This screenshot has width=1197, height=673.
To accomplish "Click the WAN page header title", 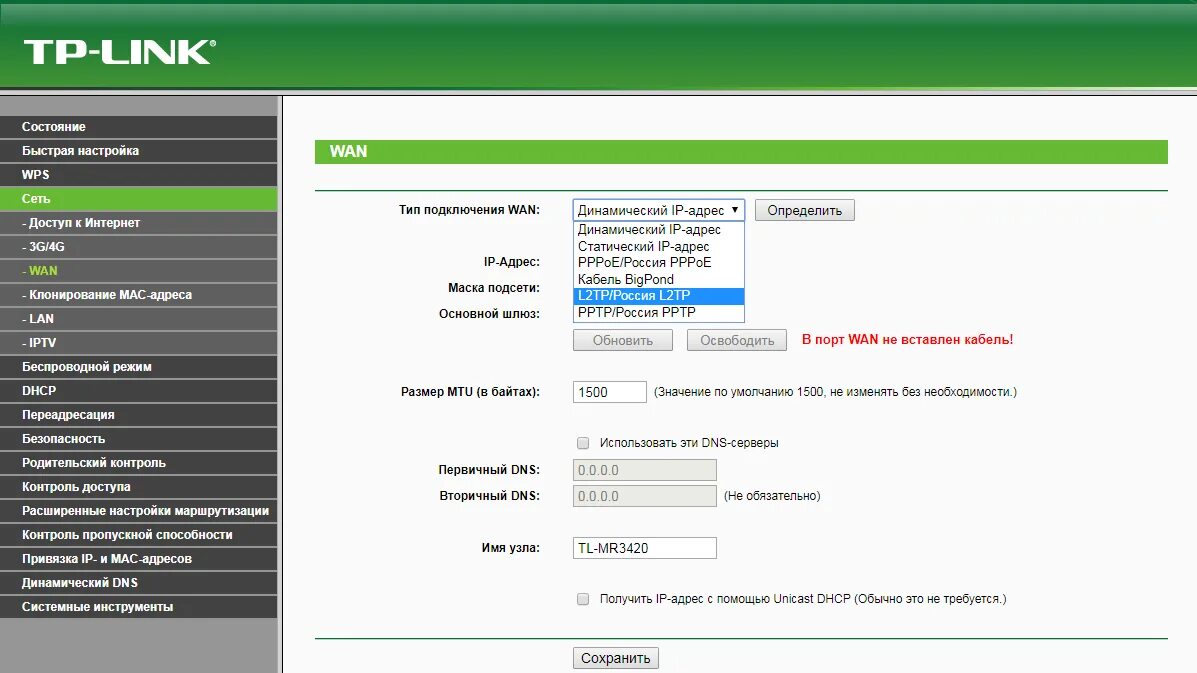I will click(x=348, y=151).
